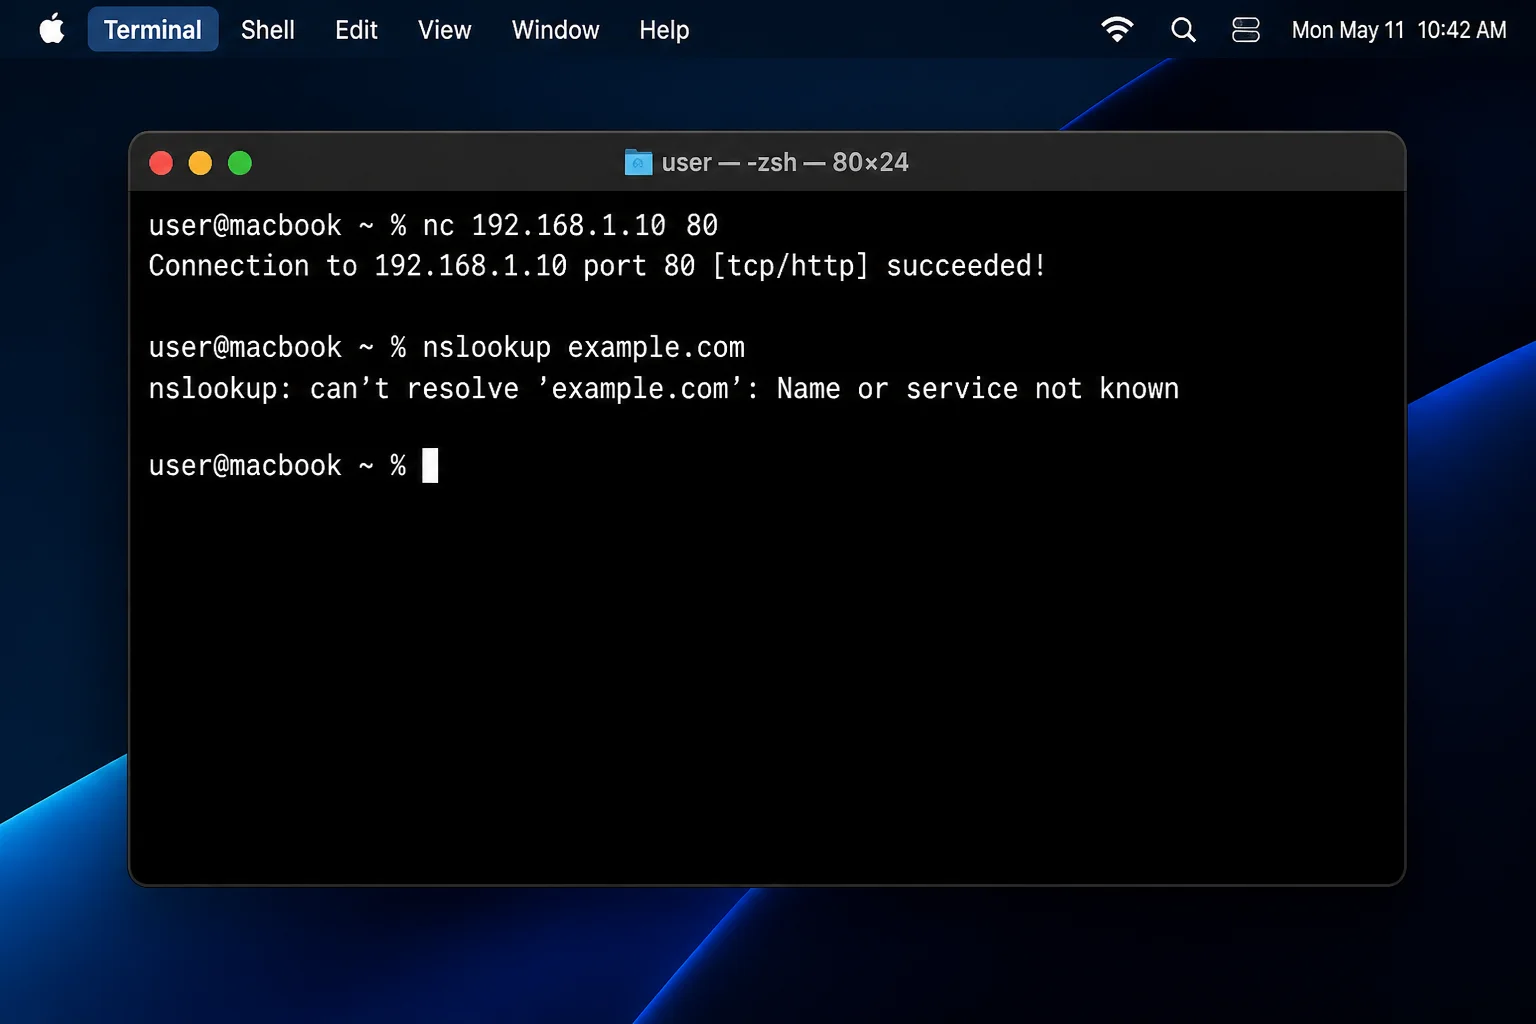Click the date and time clock
Screen dimensions: 1536x1024
(1399, 30)
